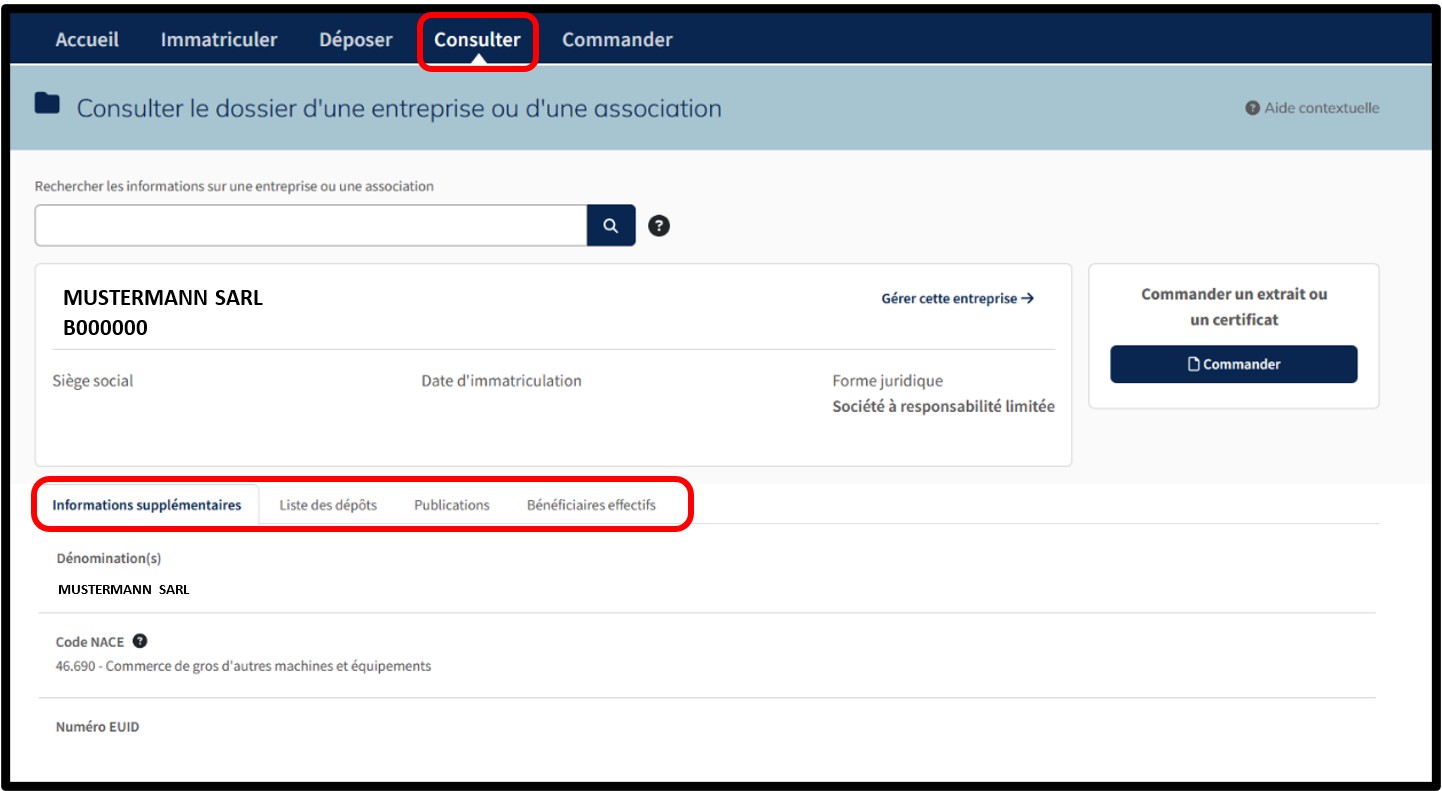The image size is (1442, 791).
Task: Open the Immatriculer menu item
Action: 219,40
